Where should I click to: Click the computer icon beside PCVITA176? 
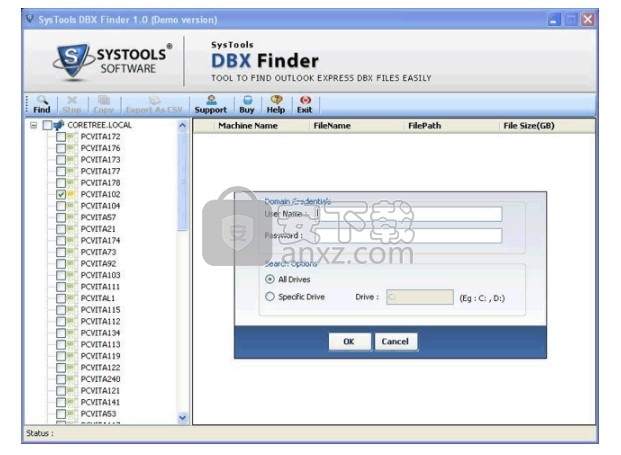72,148
